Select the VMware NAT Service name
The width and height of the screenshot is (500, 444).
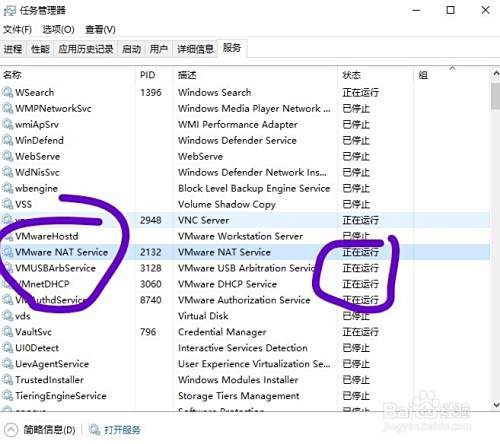[x=61, y=252]
